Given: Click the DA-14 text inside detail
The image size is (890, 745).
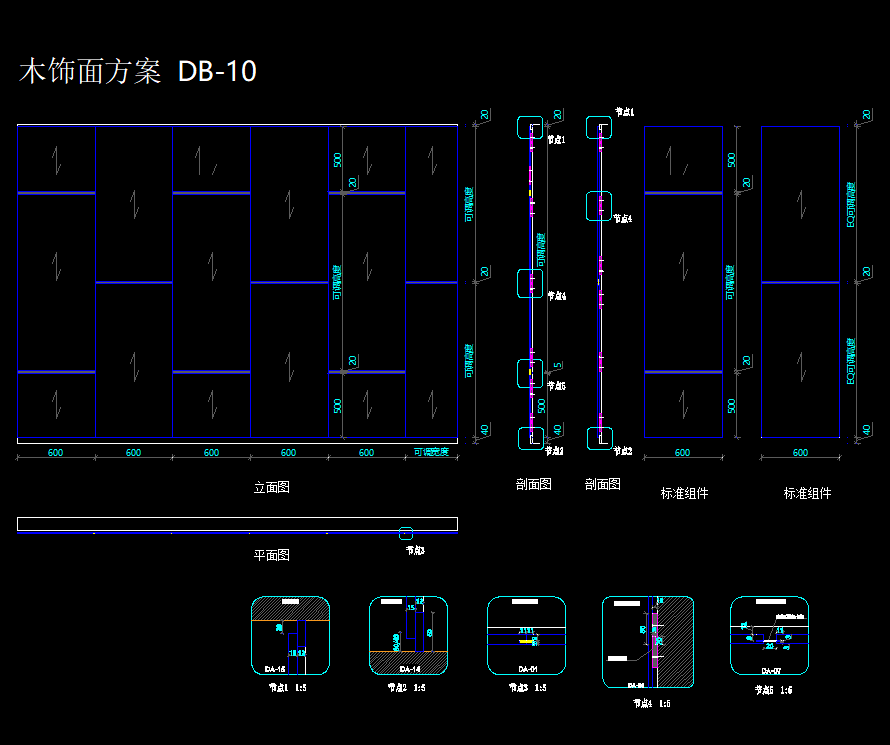Looking at the screenshot, I should tap(410, 670).
